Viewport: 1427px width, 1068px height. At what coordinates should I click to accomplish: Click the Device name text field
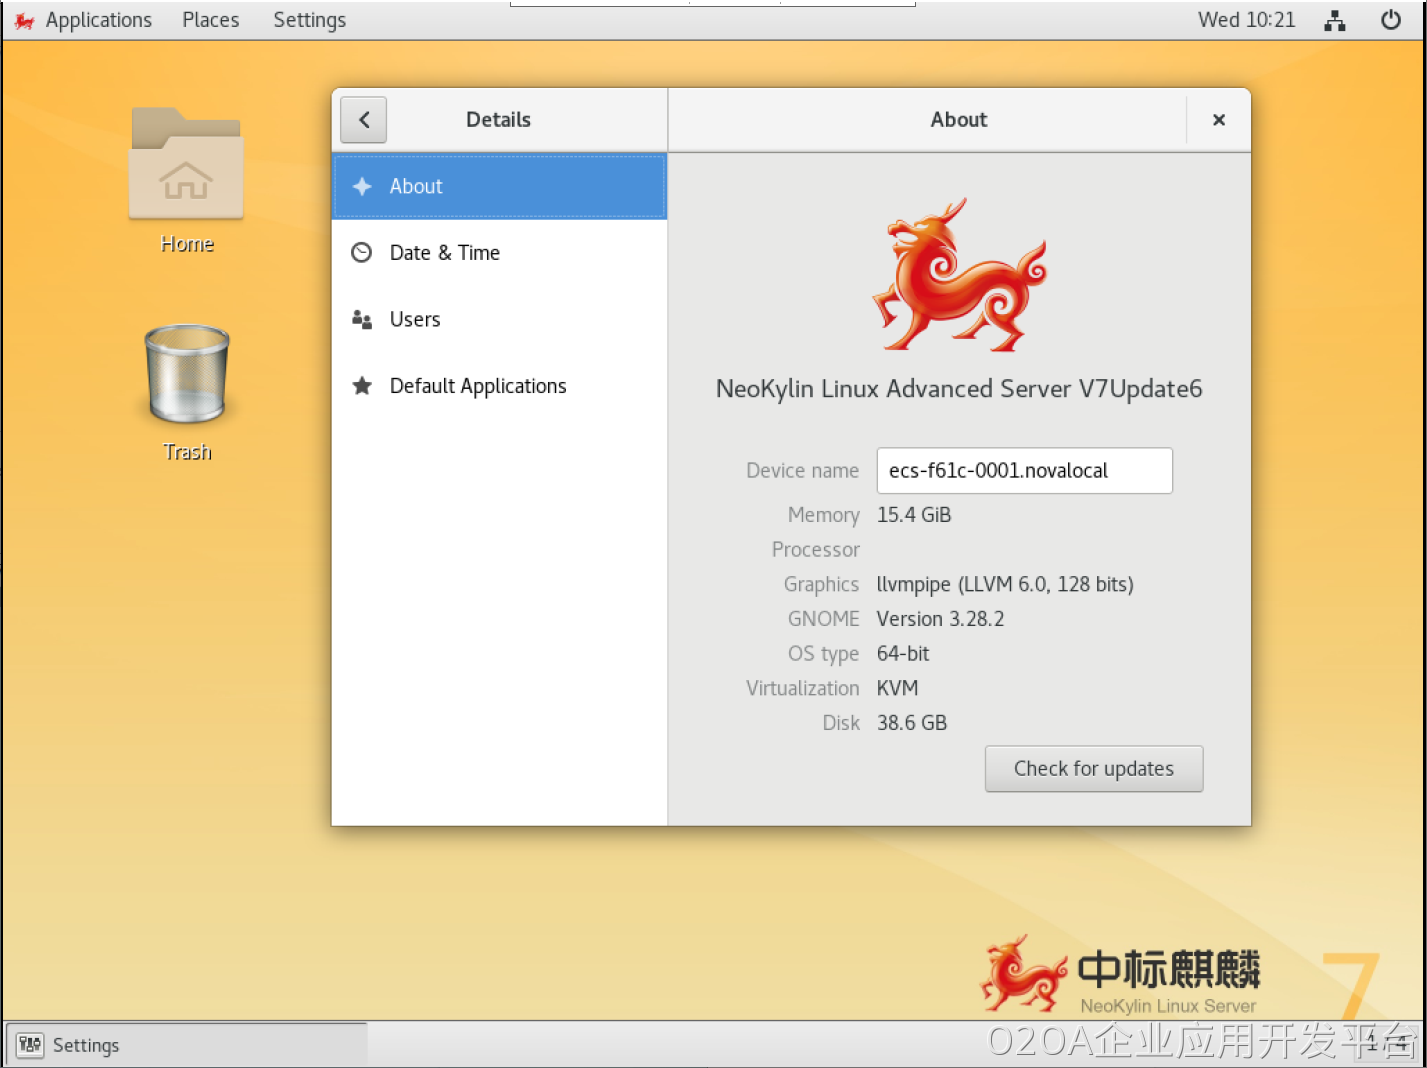click(x=1023, y=471)
